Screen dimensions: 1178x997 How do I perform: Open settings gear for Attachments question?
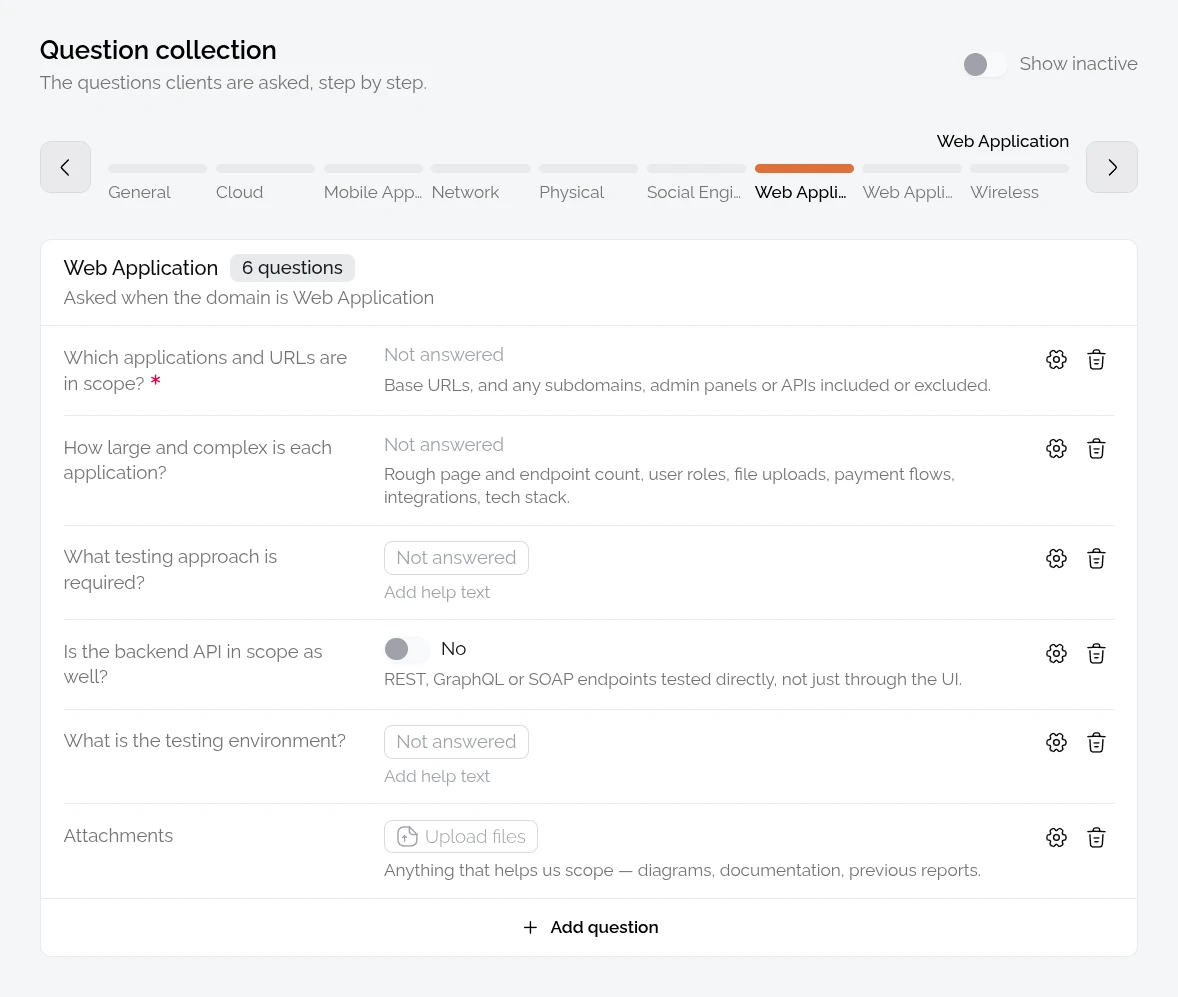pos(1056,837)
